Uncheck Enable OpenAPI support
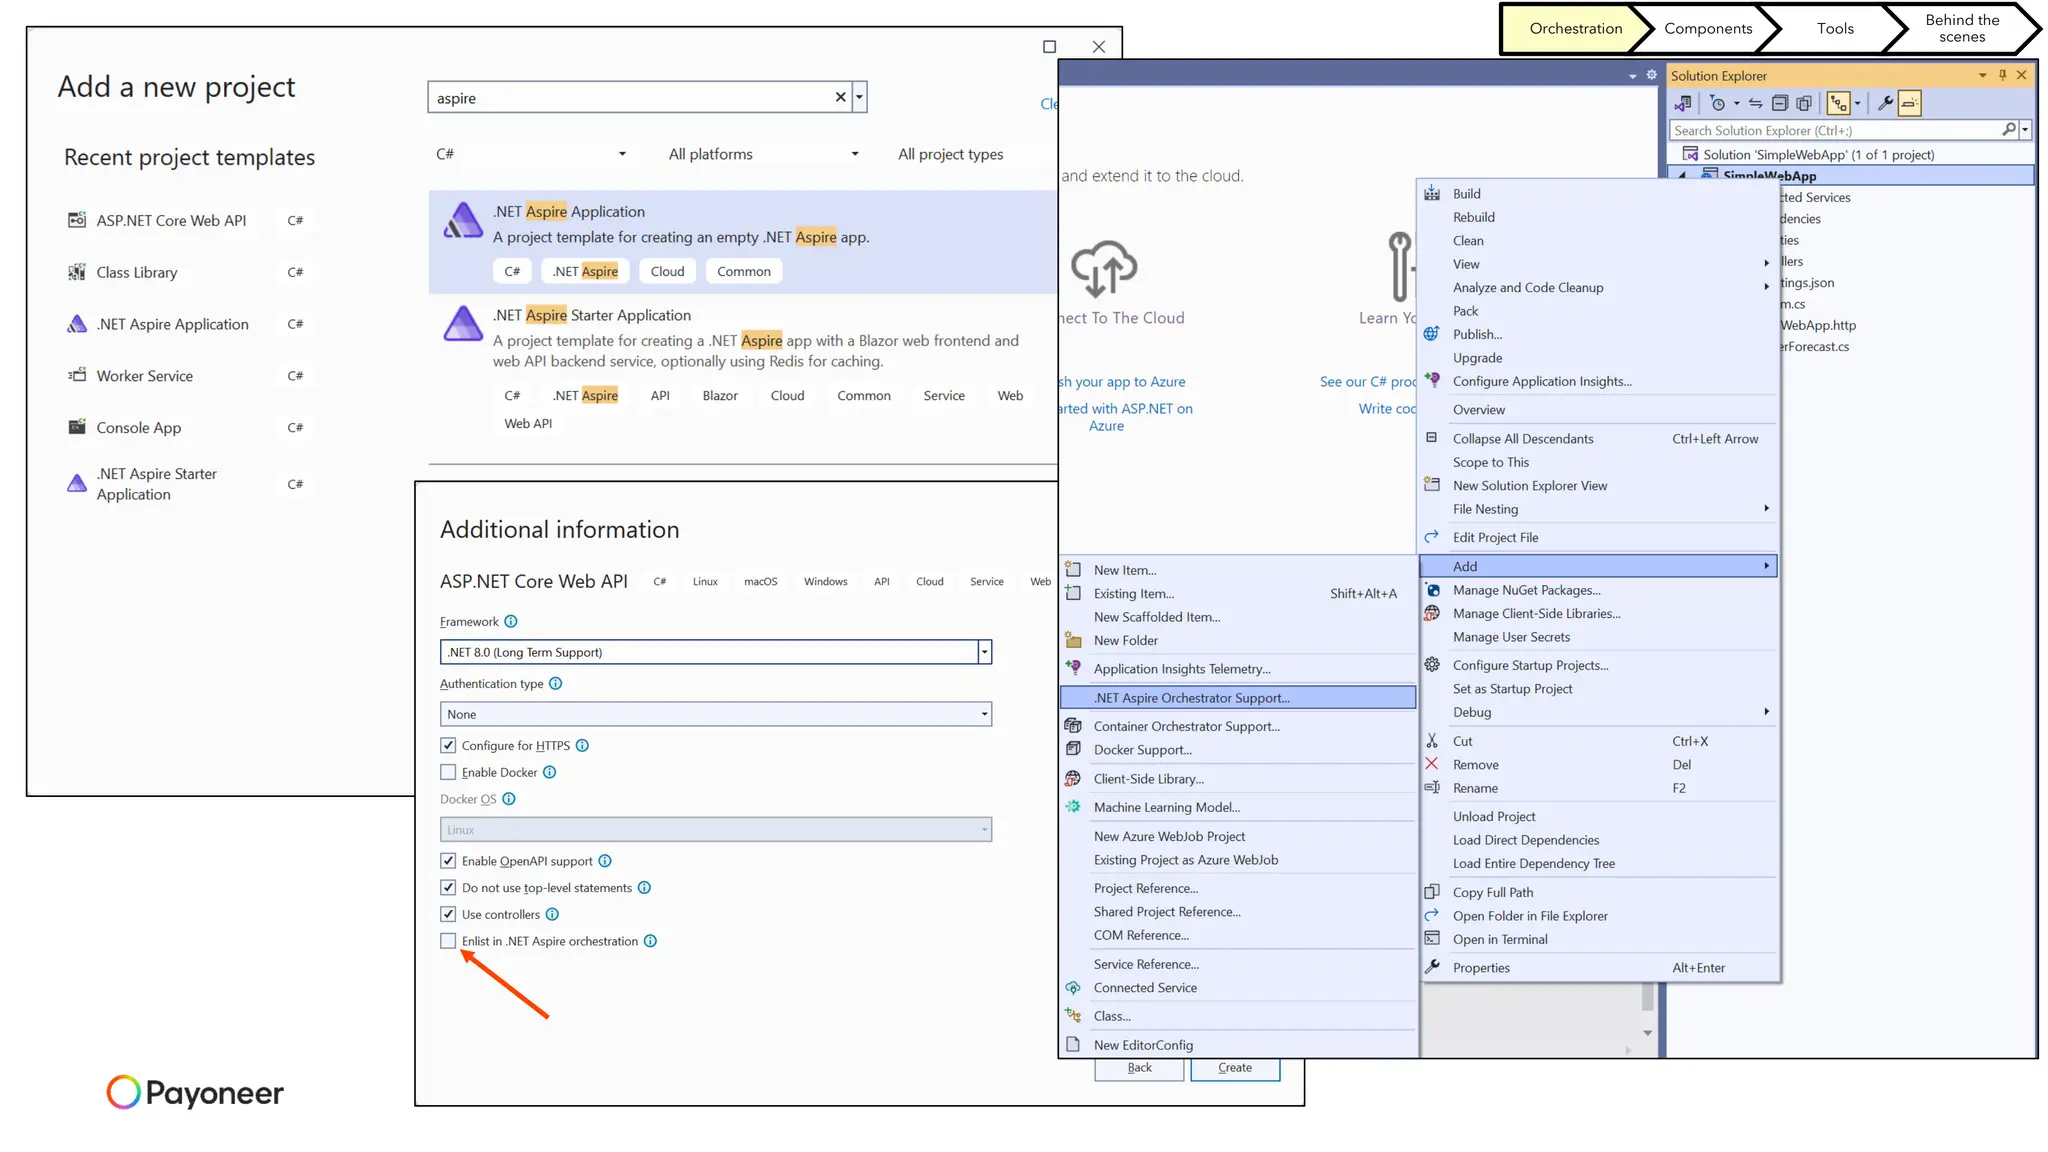The width and height of the screenshot is (2048, 1152). [x=448, y=861]
